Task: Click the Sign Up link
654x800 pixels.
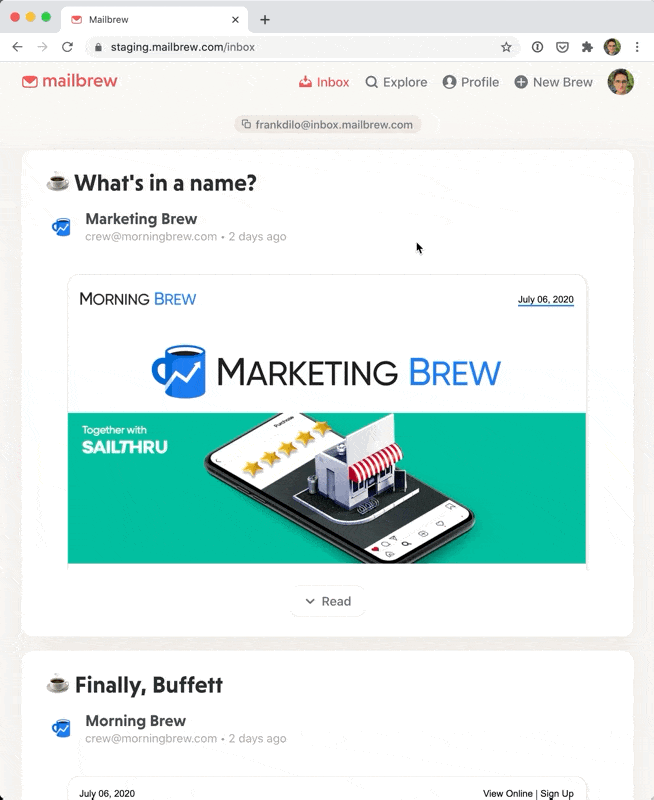Action: (557, 793)
